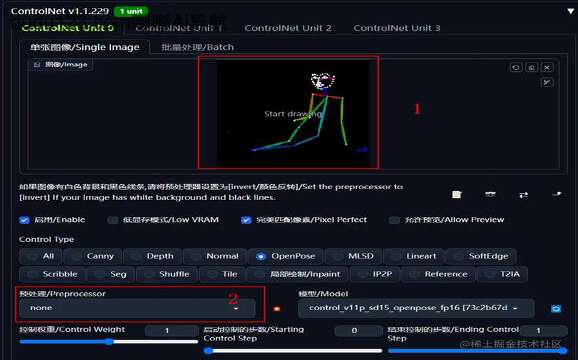Collapse the ControlNet panel triangle
This screenshot has height=360, width=578.
point(570,11)
